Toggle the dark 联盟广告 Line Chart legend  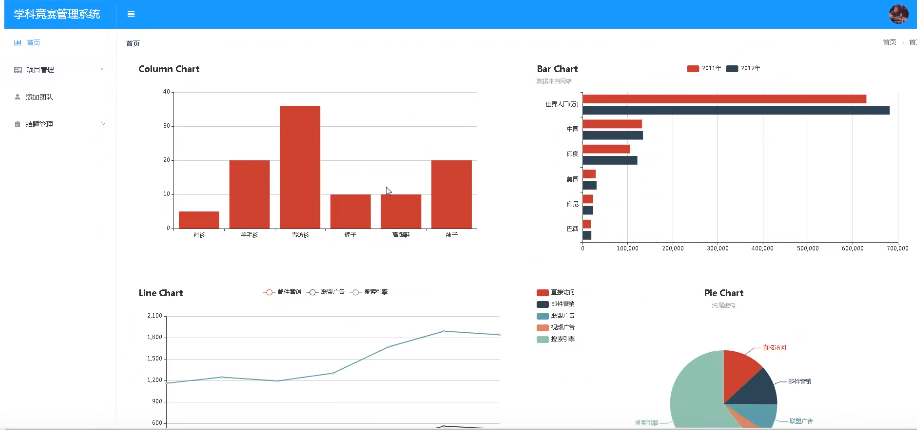pos(326,292)
